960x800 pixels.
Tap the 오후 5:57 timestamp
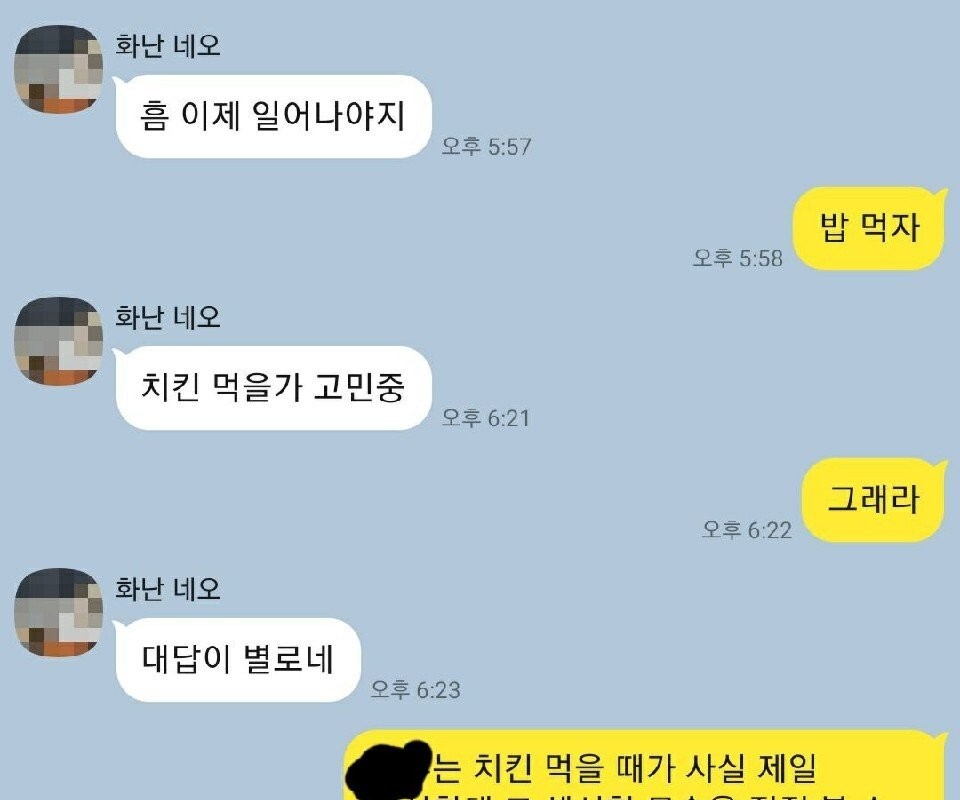tap(487, 147)
